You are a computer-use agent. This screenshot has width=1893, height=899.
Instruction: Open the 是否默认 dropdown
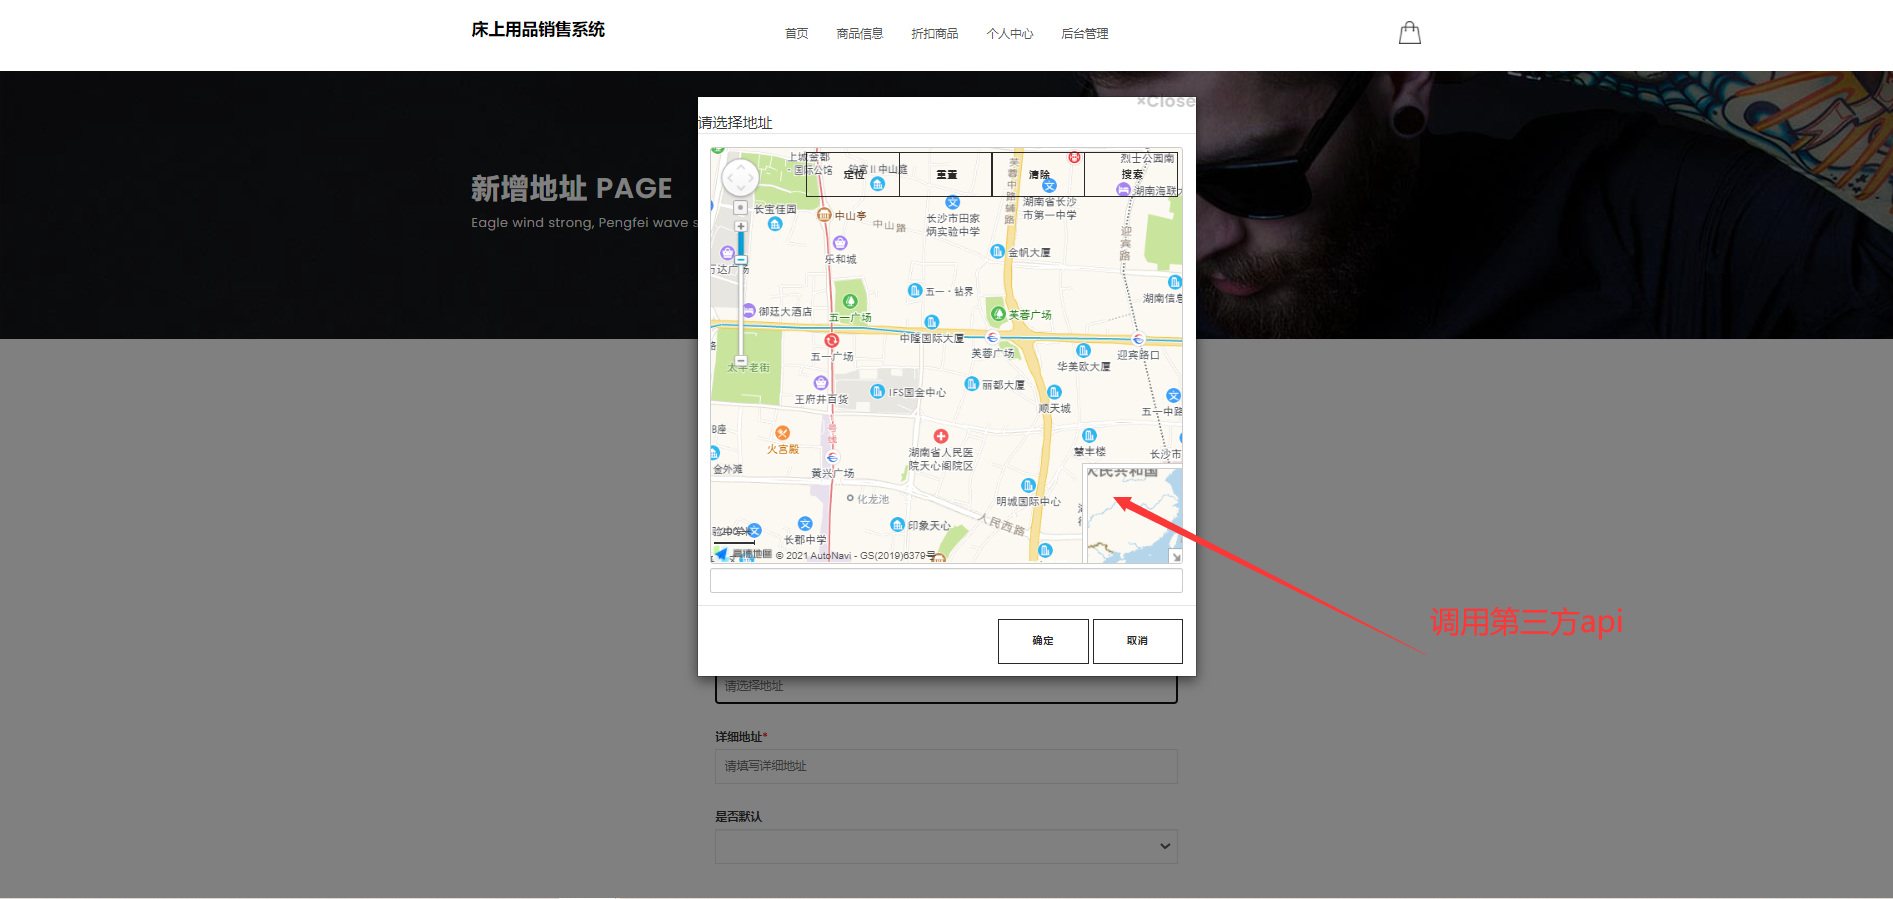pyautogui.click(x=946, y=846)
